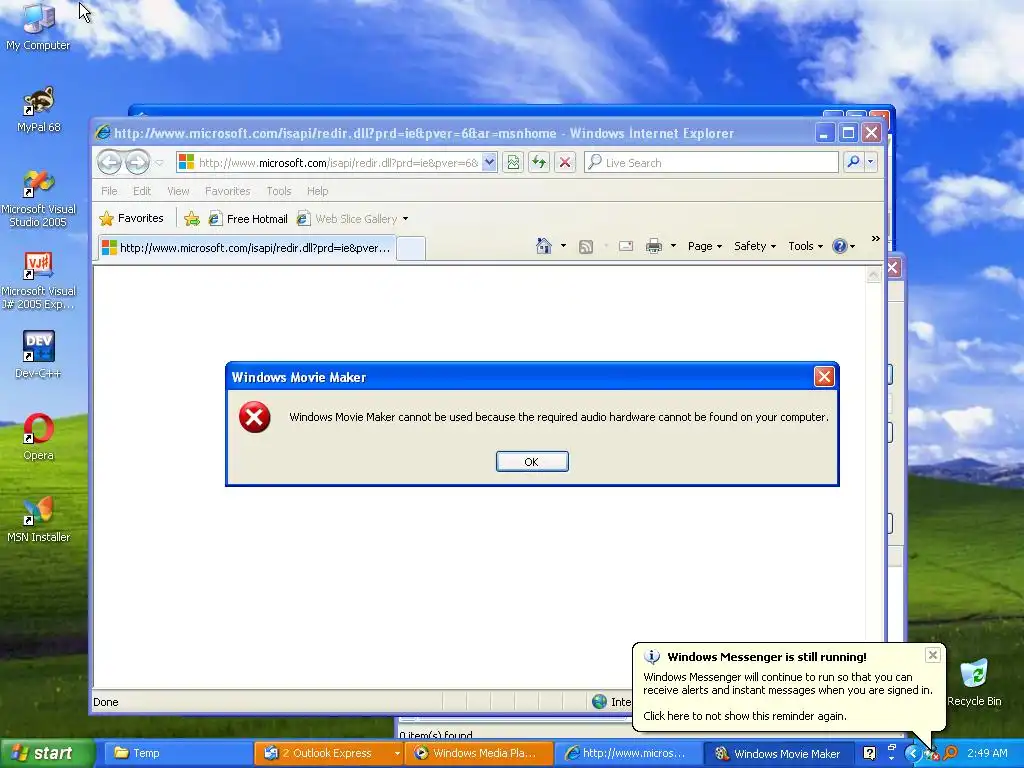Show hidden tray icons with the arrow

click(912, 753)
